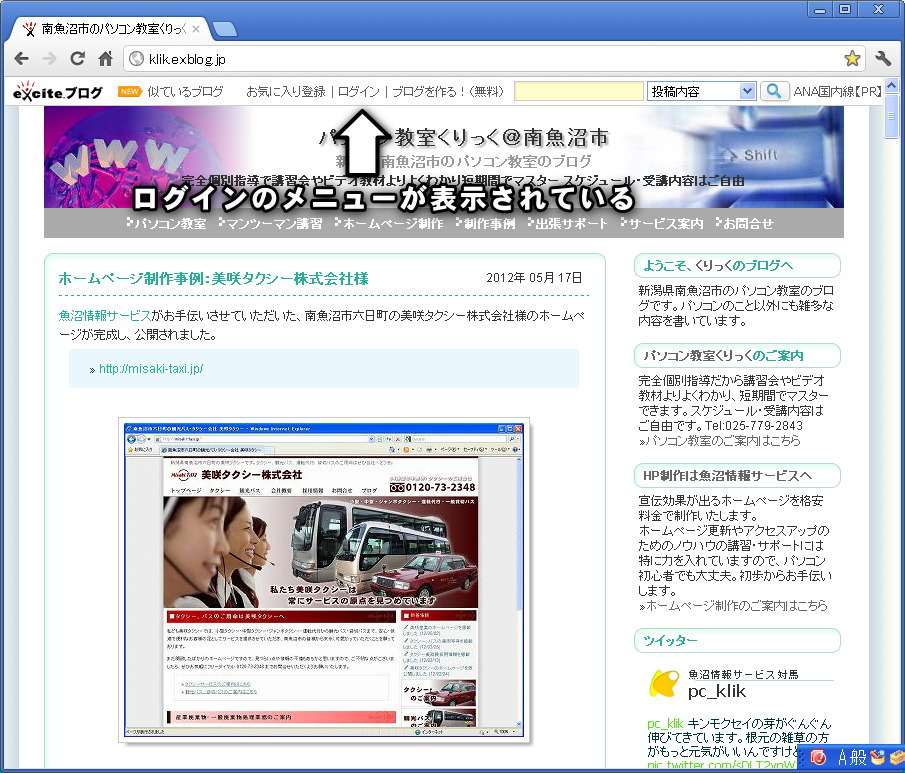Image resolution: width=905 pixels, height=773 pixels.
Task: Close the 南魚沼市のパソコン教室 tab
Action: coord(196,29)
